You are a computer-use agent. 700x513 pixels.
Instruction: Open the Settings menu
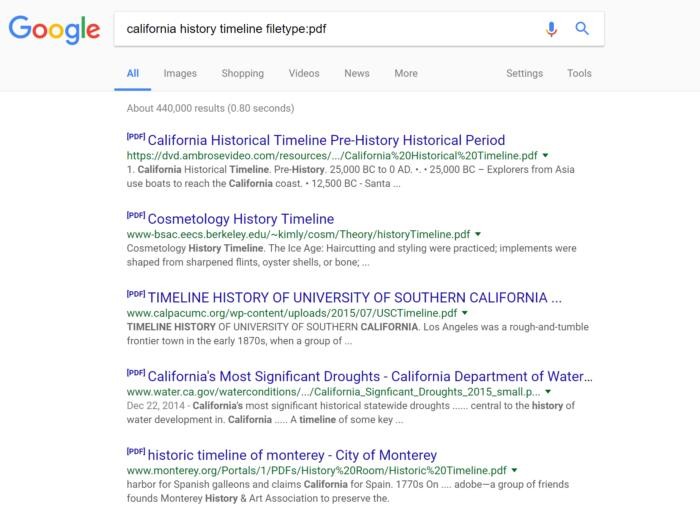coord(524,73)
